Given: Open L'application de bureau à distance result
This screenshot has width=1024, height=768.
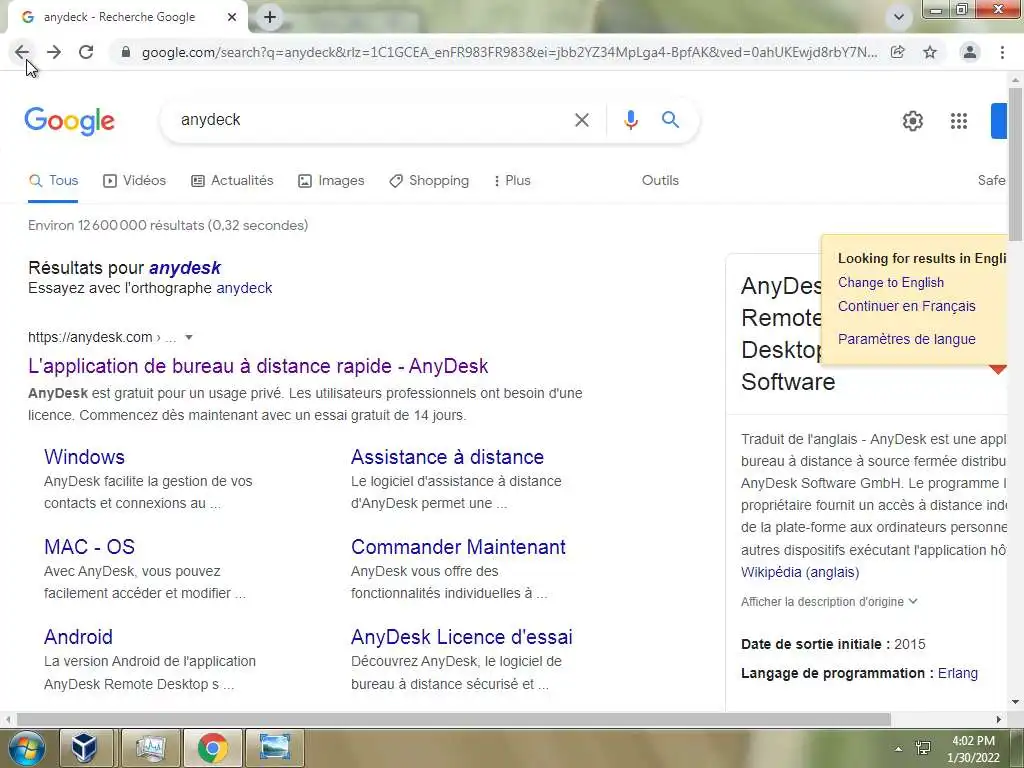Looking at the screenshot, I should point(258,366).
